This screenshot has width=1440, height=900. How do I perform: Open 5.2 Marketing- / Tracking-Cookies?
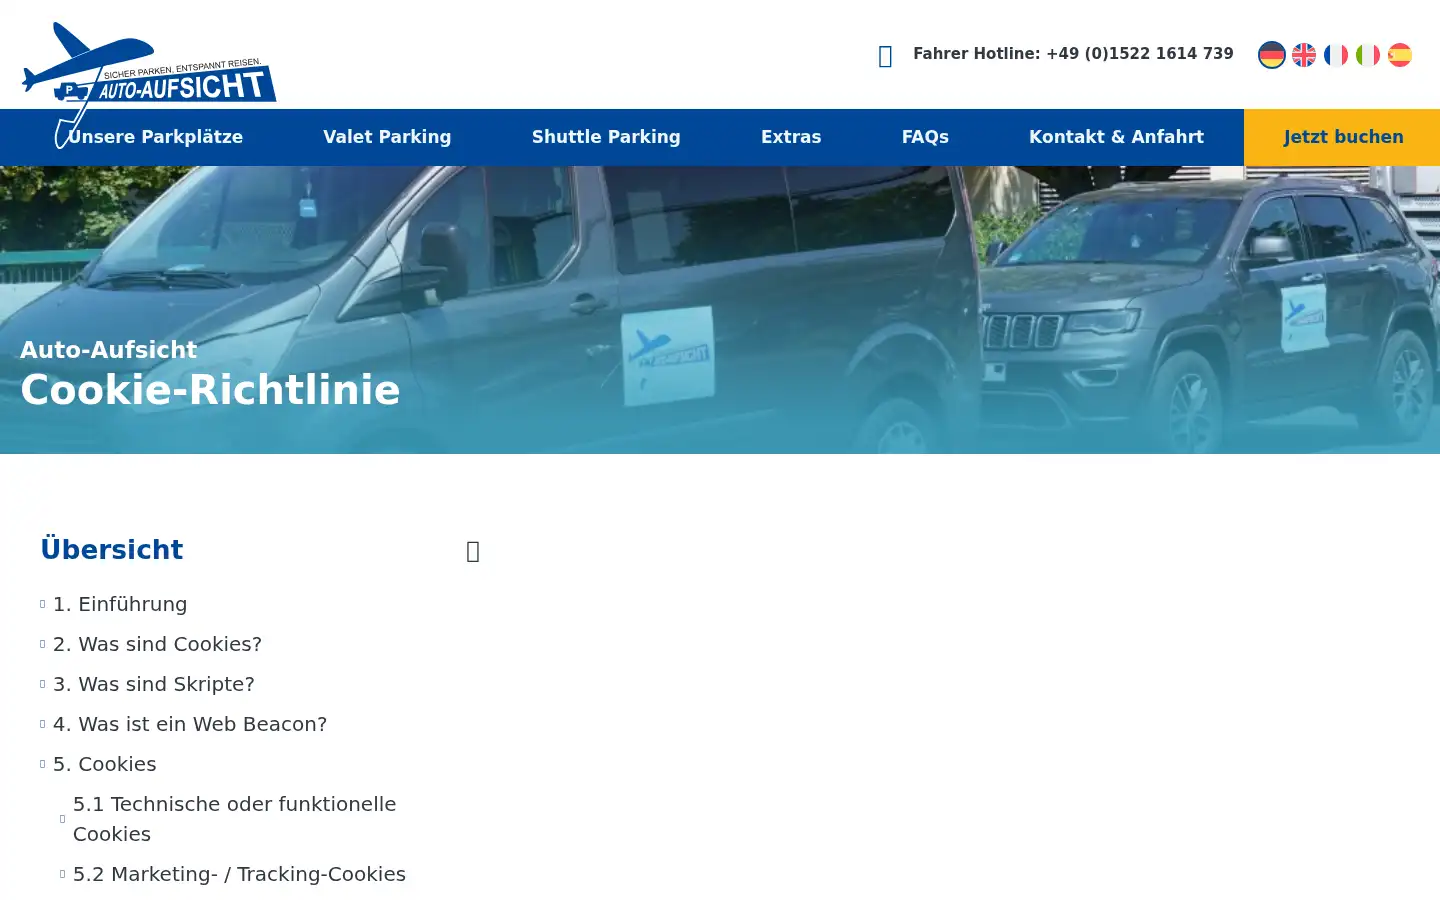239,874
